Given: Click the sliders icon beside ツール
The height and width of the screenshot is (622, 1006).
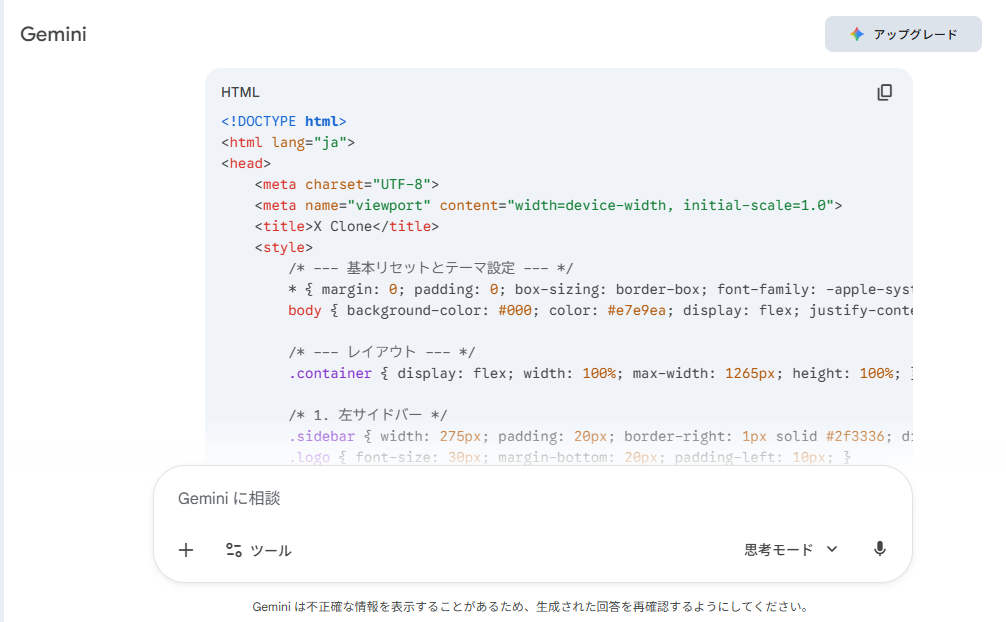Looking at the screenshot, I should coord(234,549).
